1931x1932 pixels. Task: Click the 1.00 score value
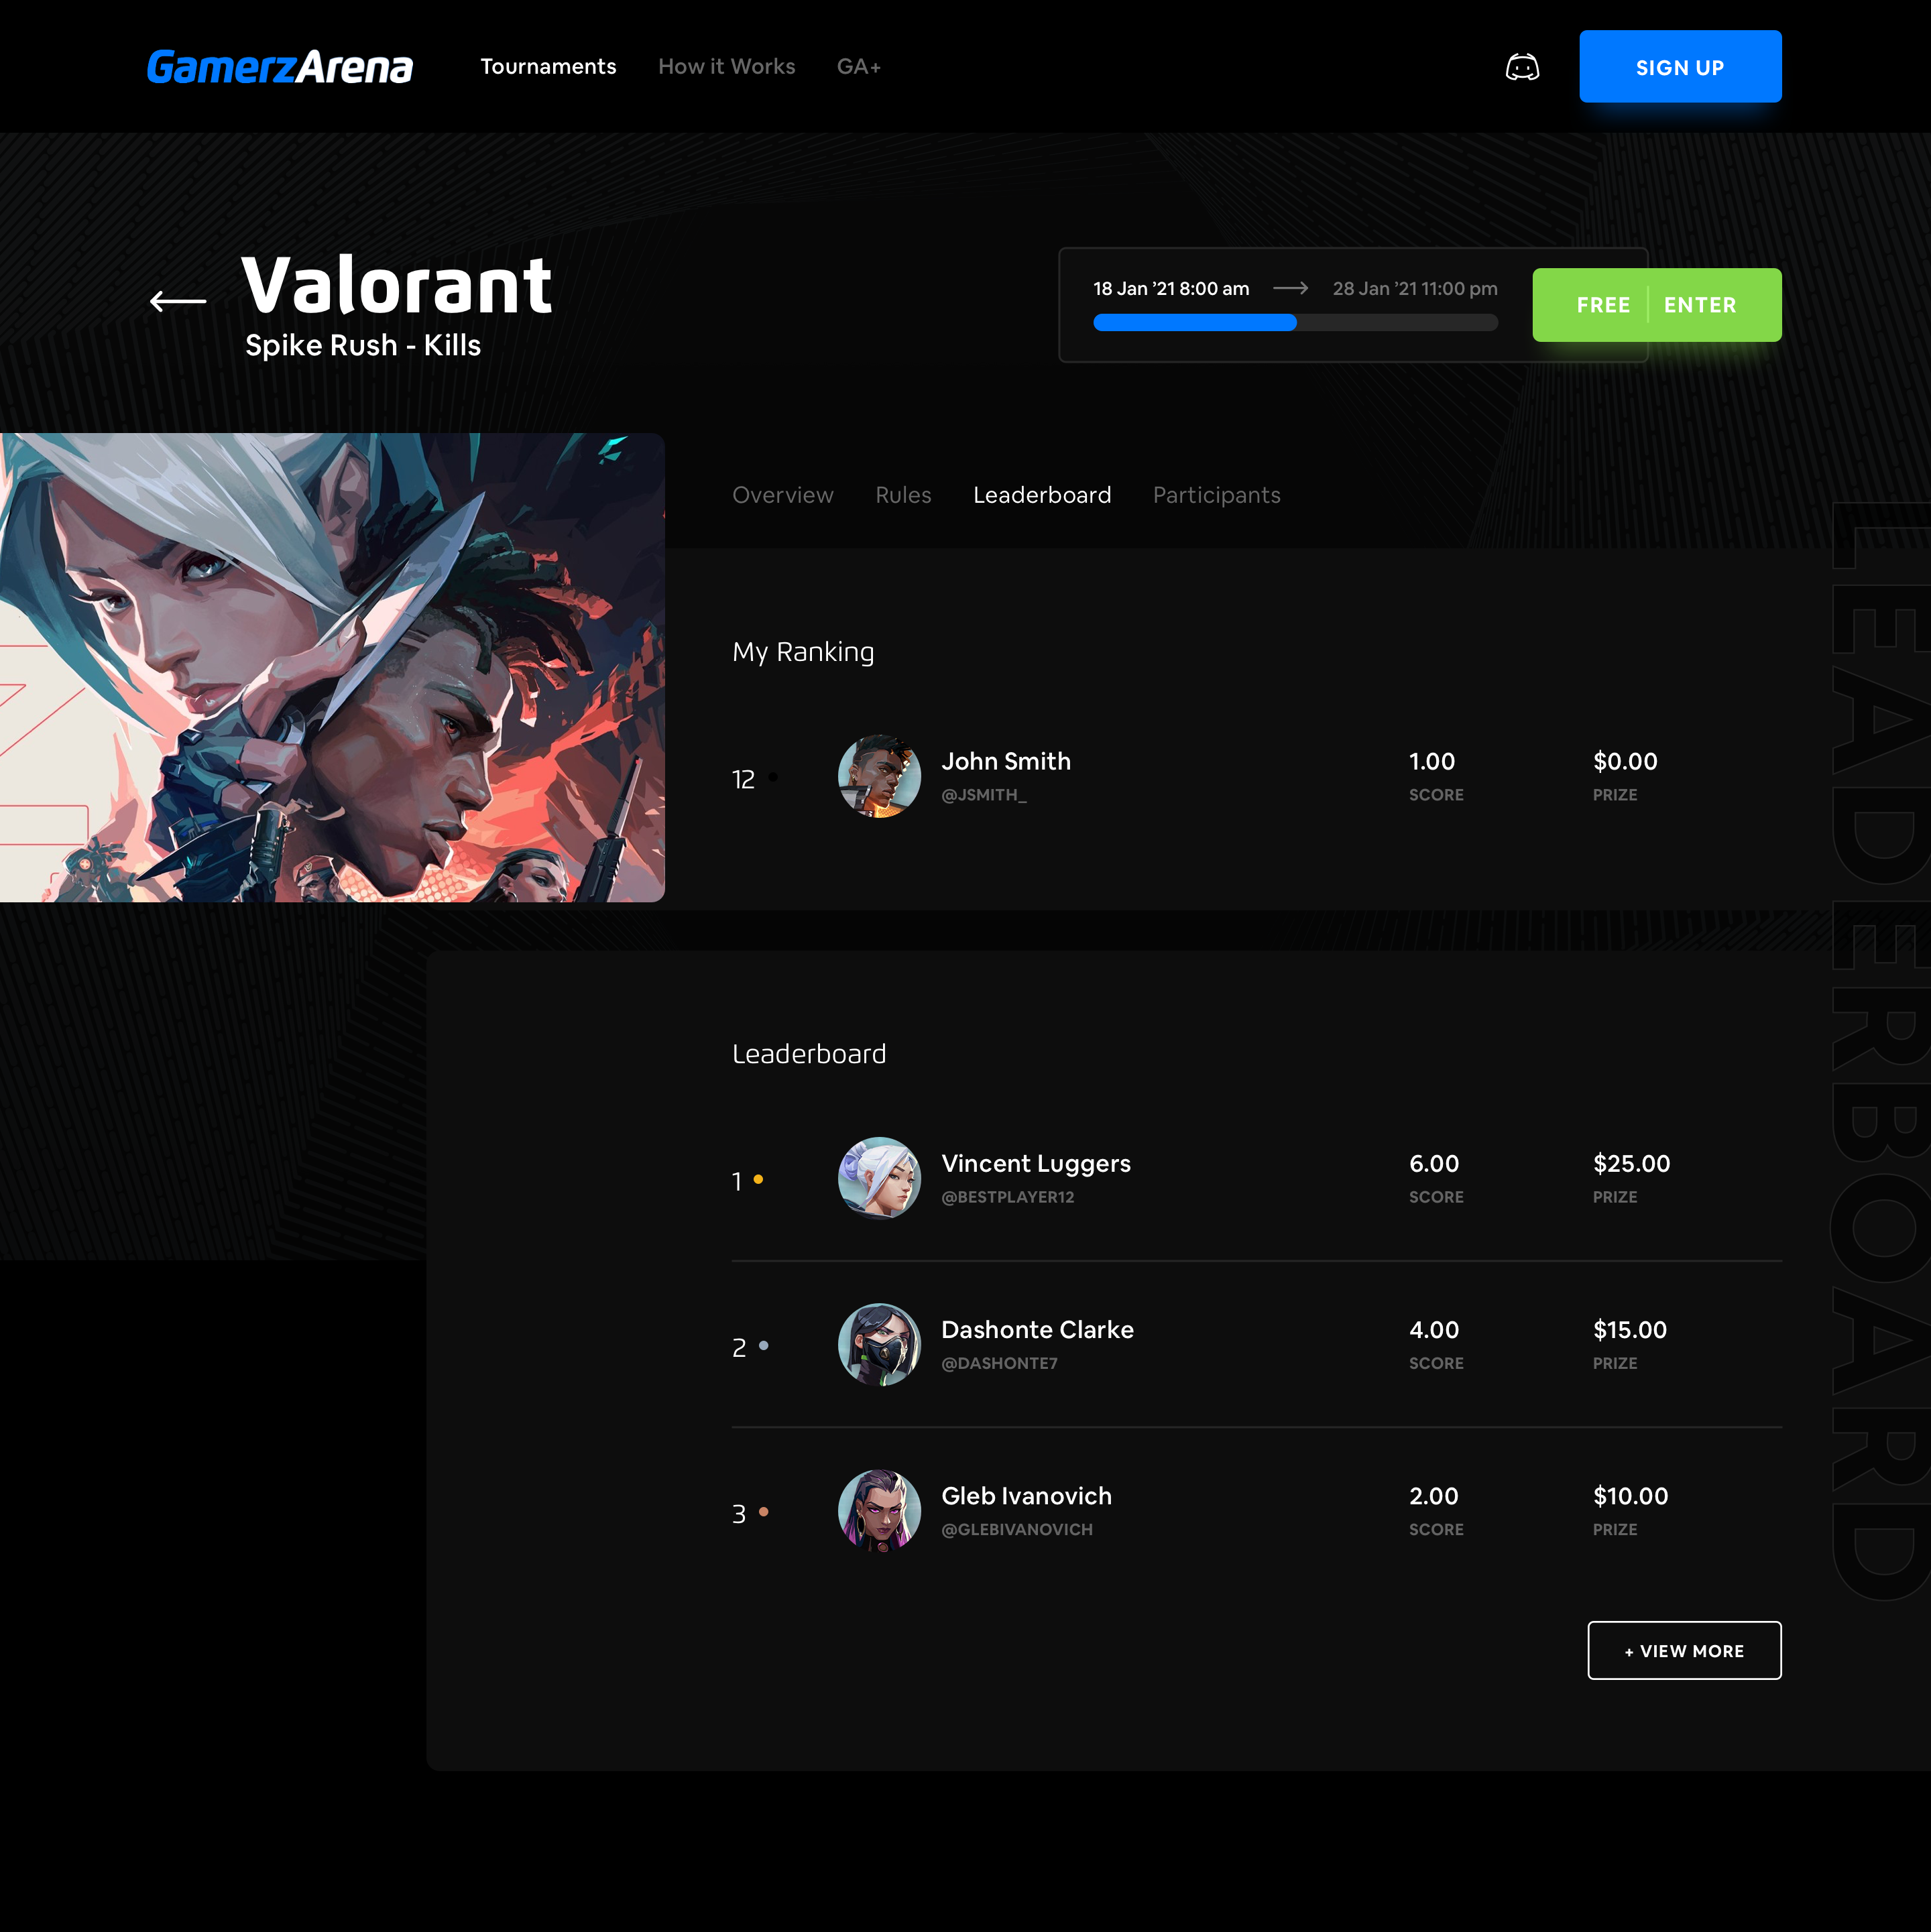click(x=1432, y=761)
